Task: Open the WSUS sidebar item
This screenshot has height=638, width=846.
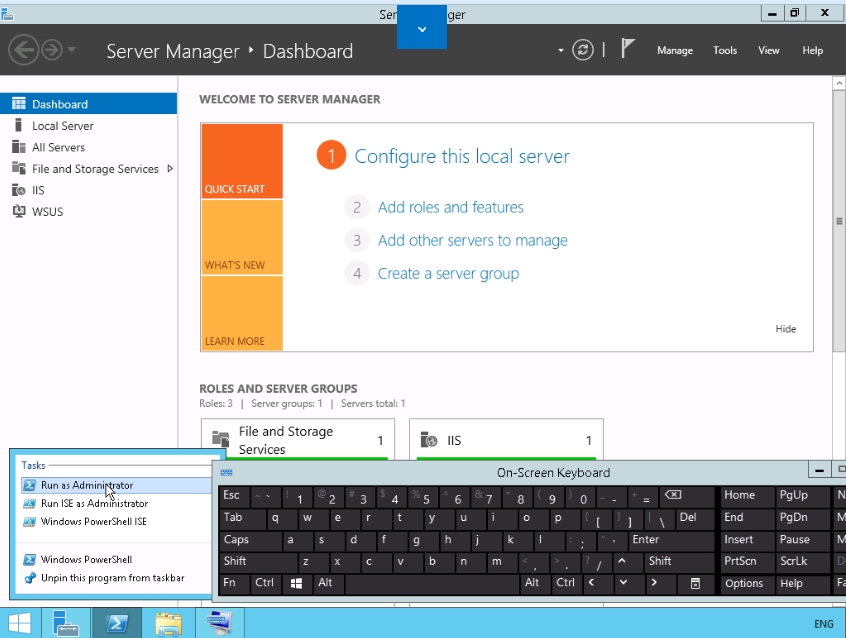Action: click(48, 211)
